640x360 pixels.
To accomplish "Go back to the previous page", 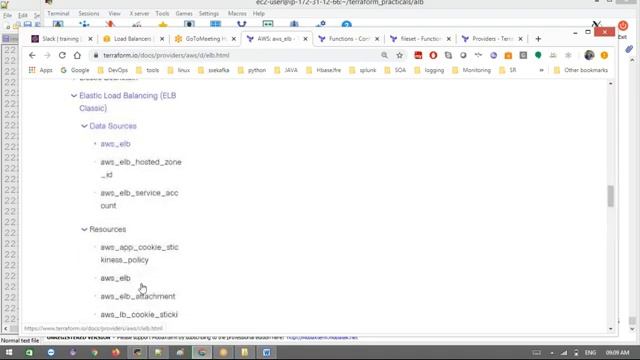I will (x=32, y=55).
